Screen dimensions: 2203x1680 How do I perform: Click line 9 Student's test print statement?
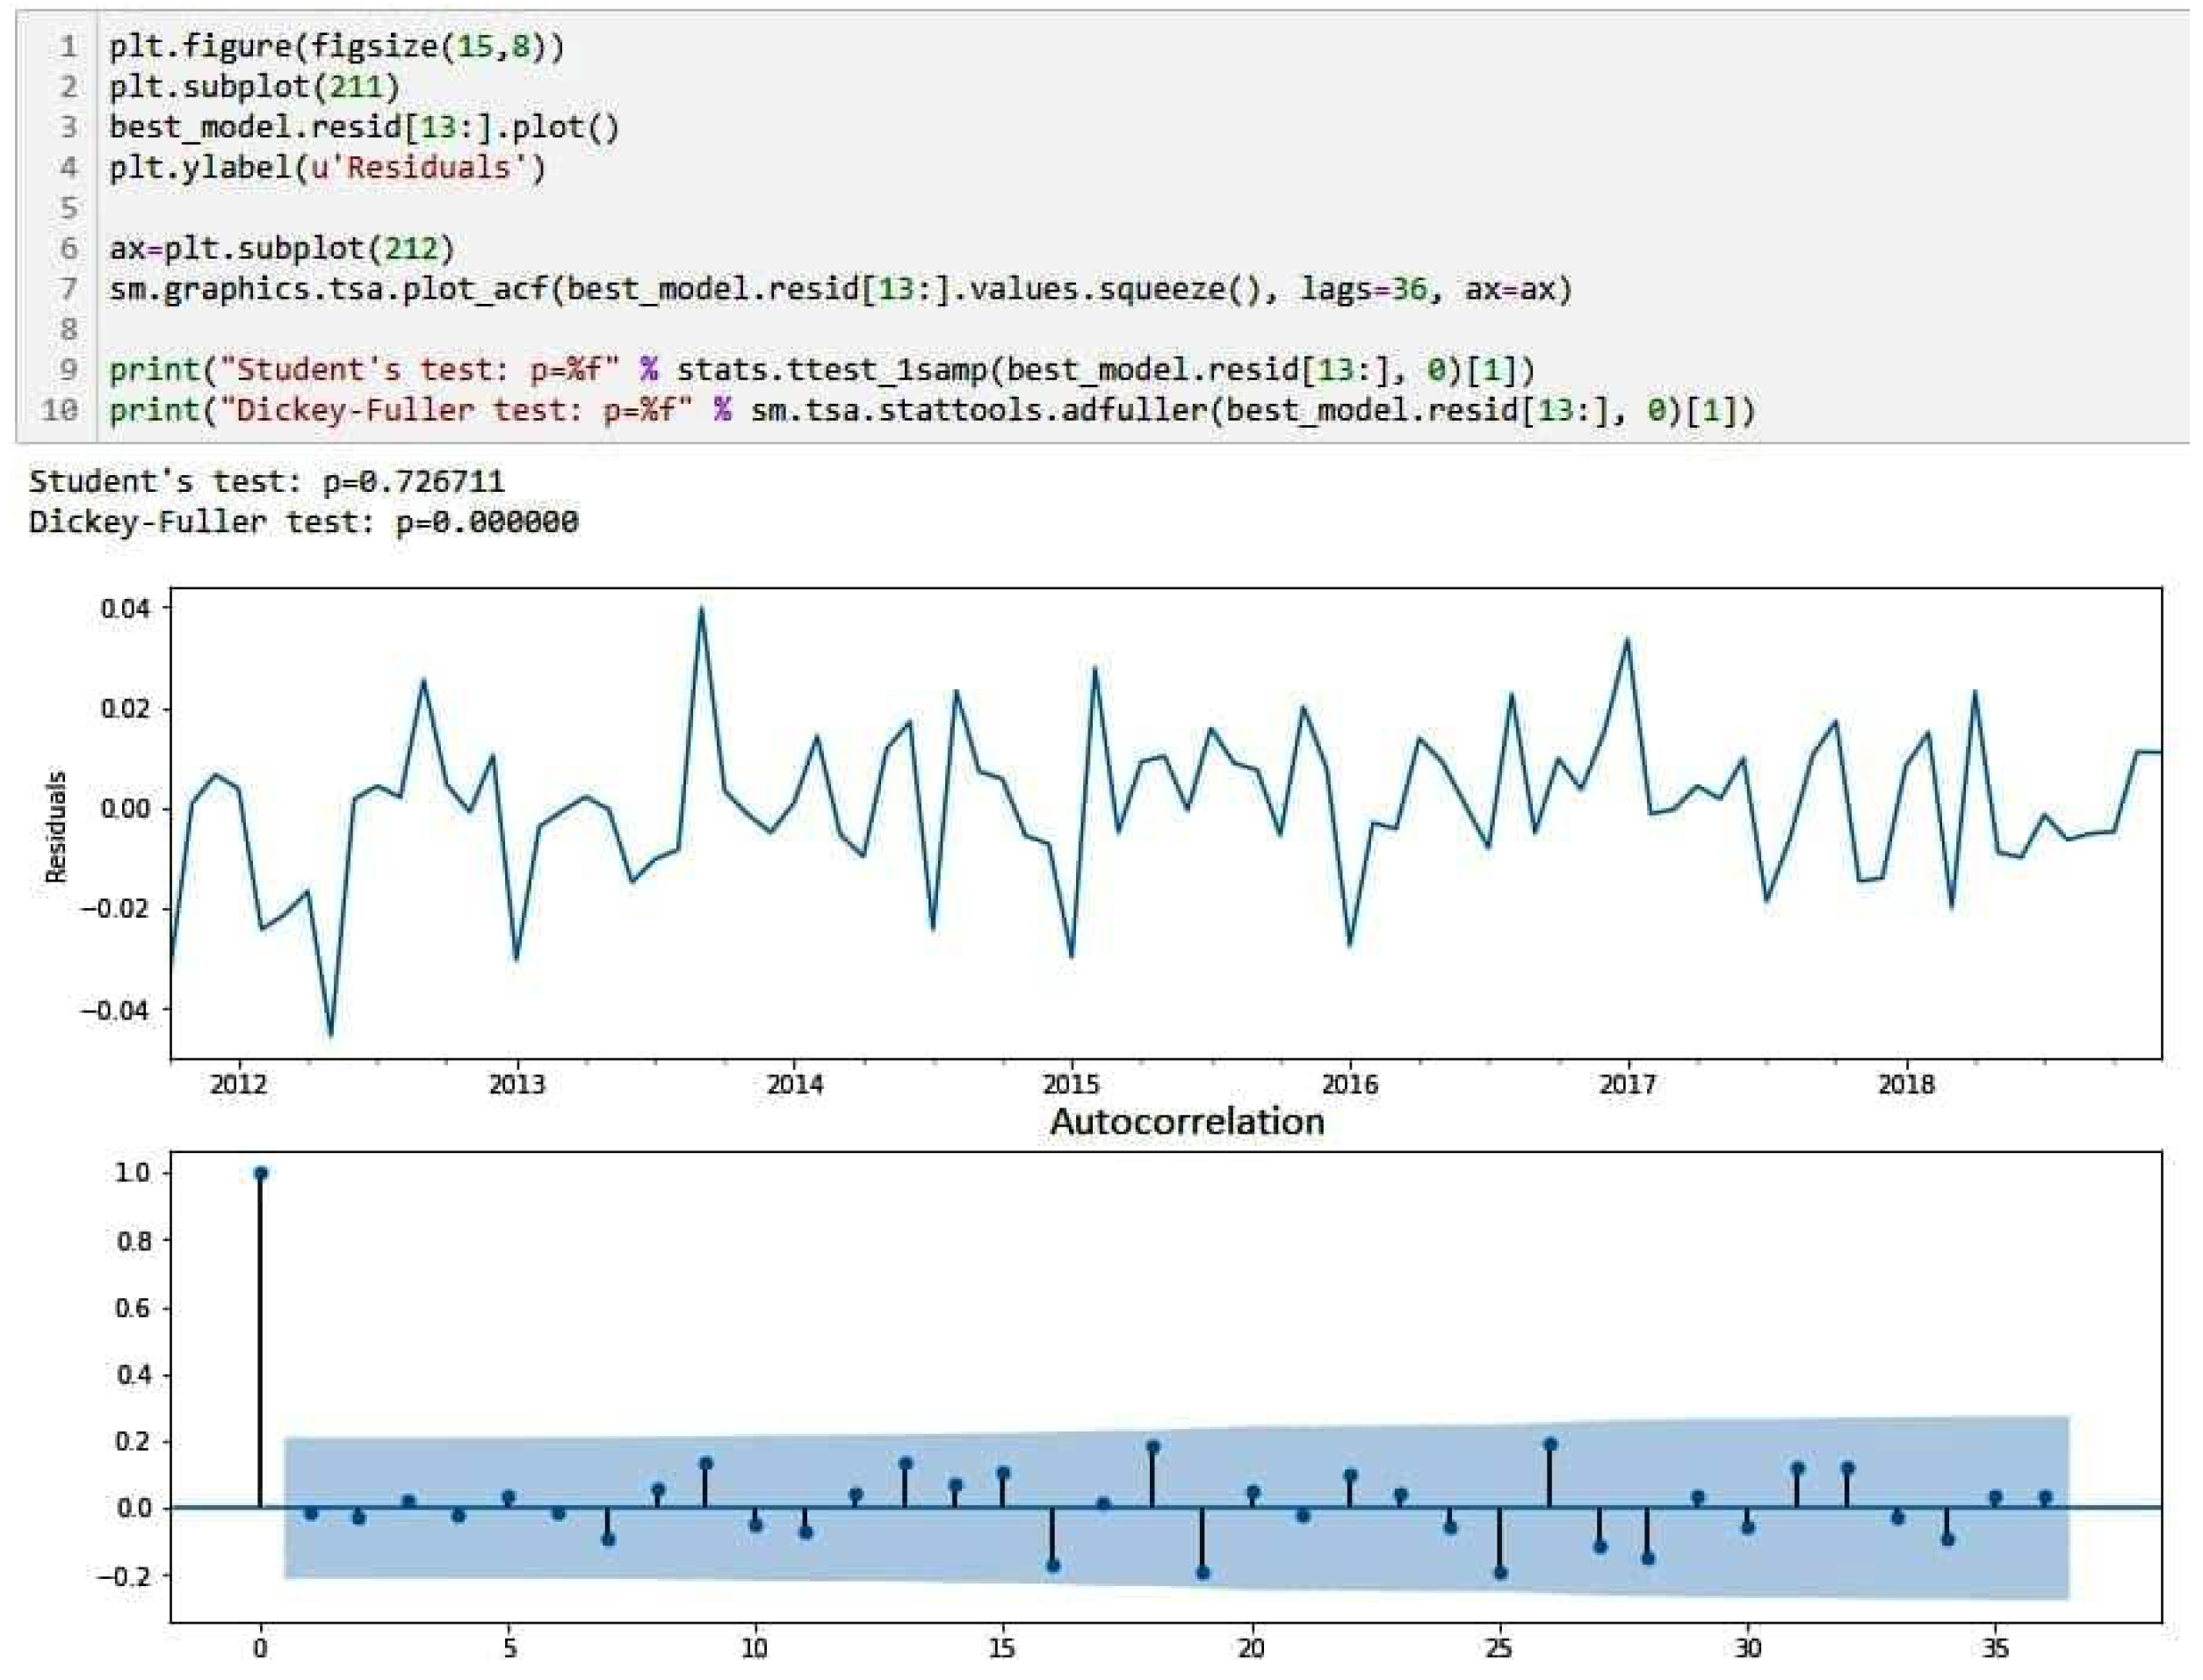[820, 370]
